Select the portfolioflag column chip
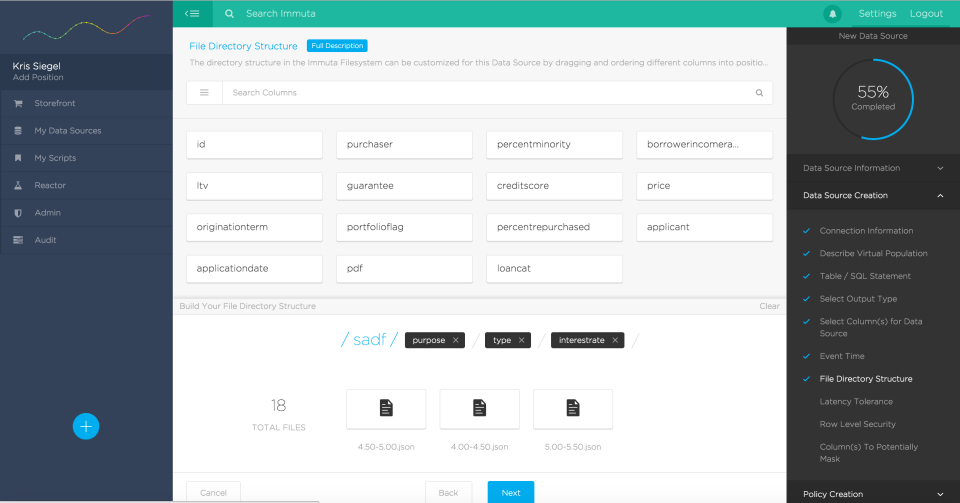The image size is (960, 503). tap(404, 227)
